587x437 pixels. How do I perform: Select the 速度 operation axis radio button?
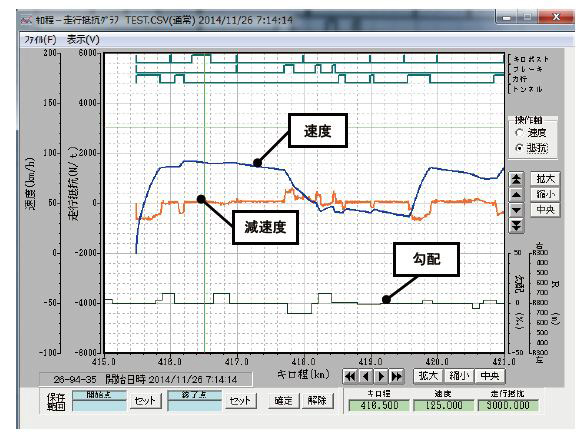[x=519, y=133]
